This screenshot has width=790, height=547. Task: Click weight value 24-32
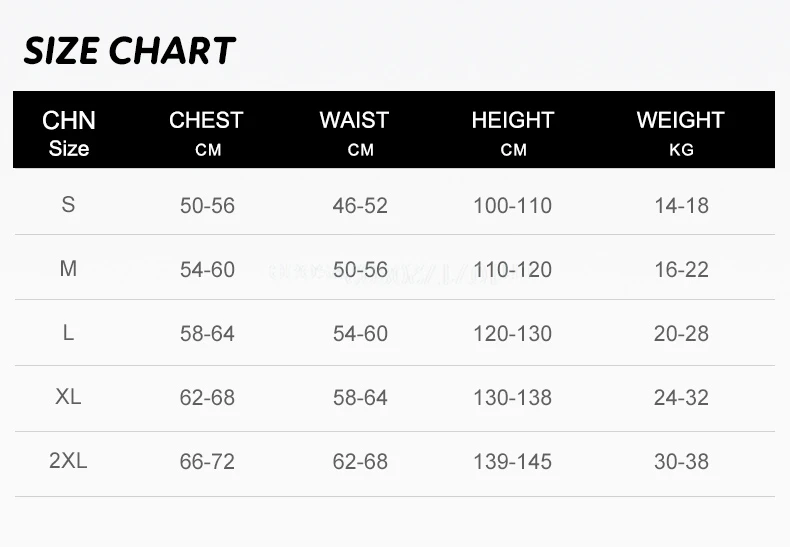point(681,397)
